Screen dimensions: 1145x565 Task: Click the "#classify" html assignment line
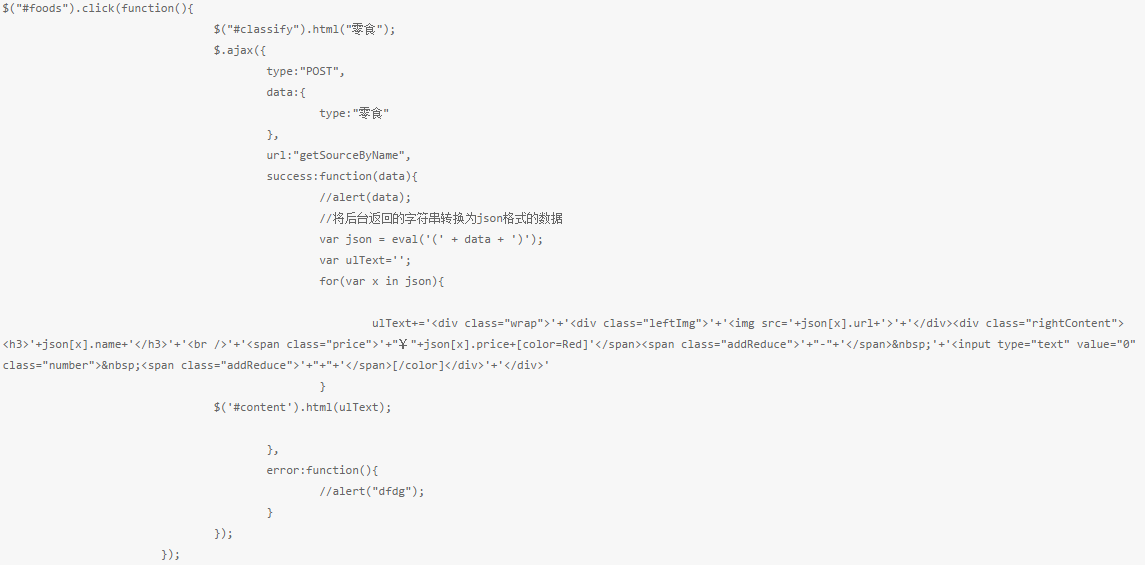pos(304,29)
